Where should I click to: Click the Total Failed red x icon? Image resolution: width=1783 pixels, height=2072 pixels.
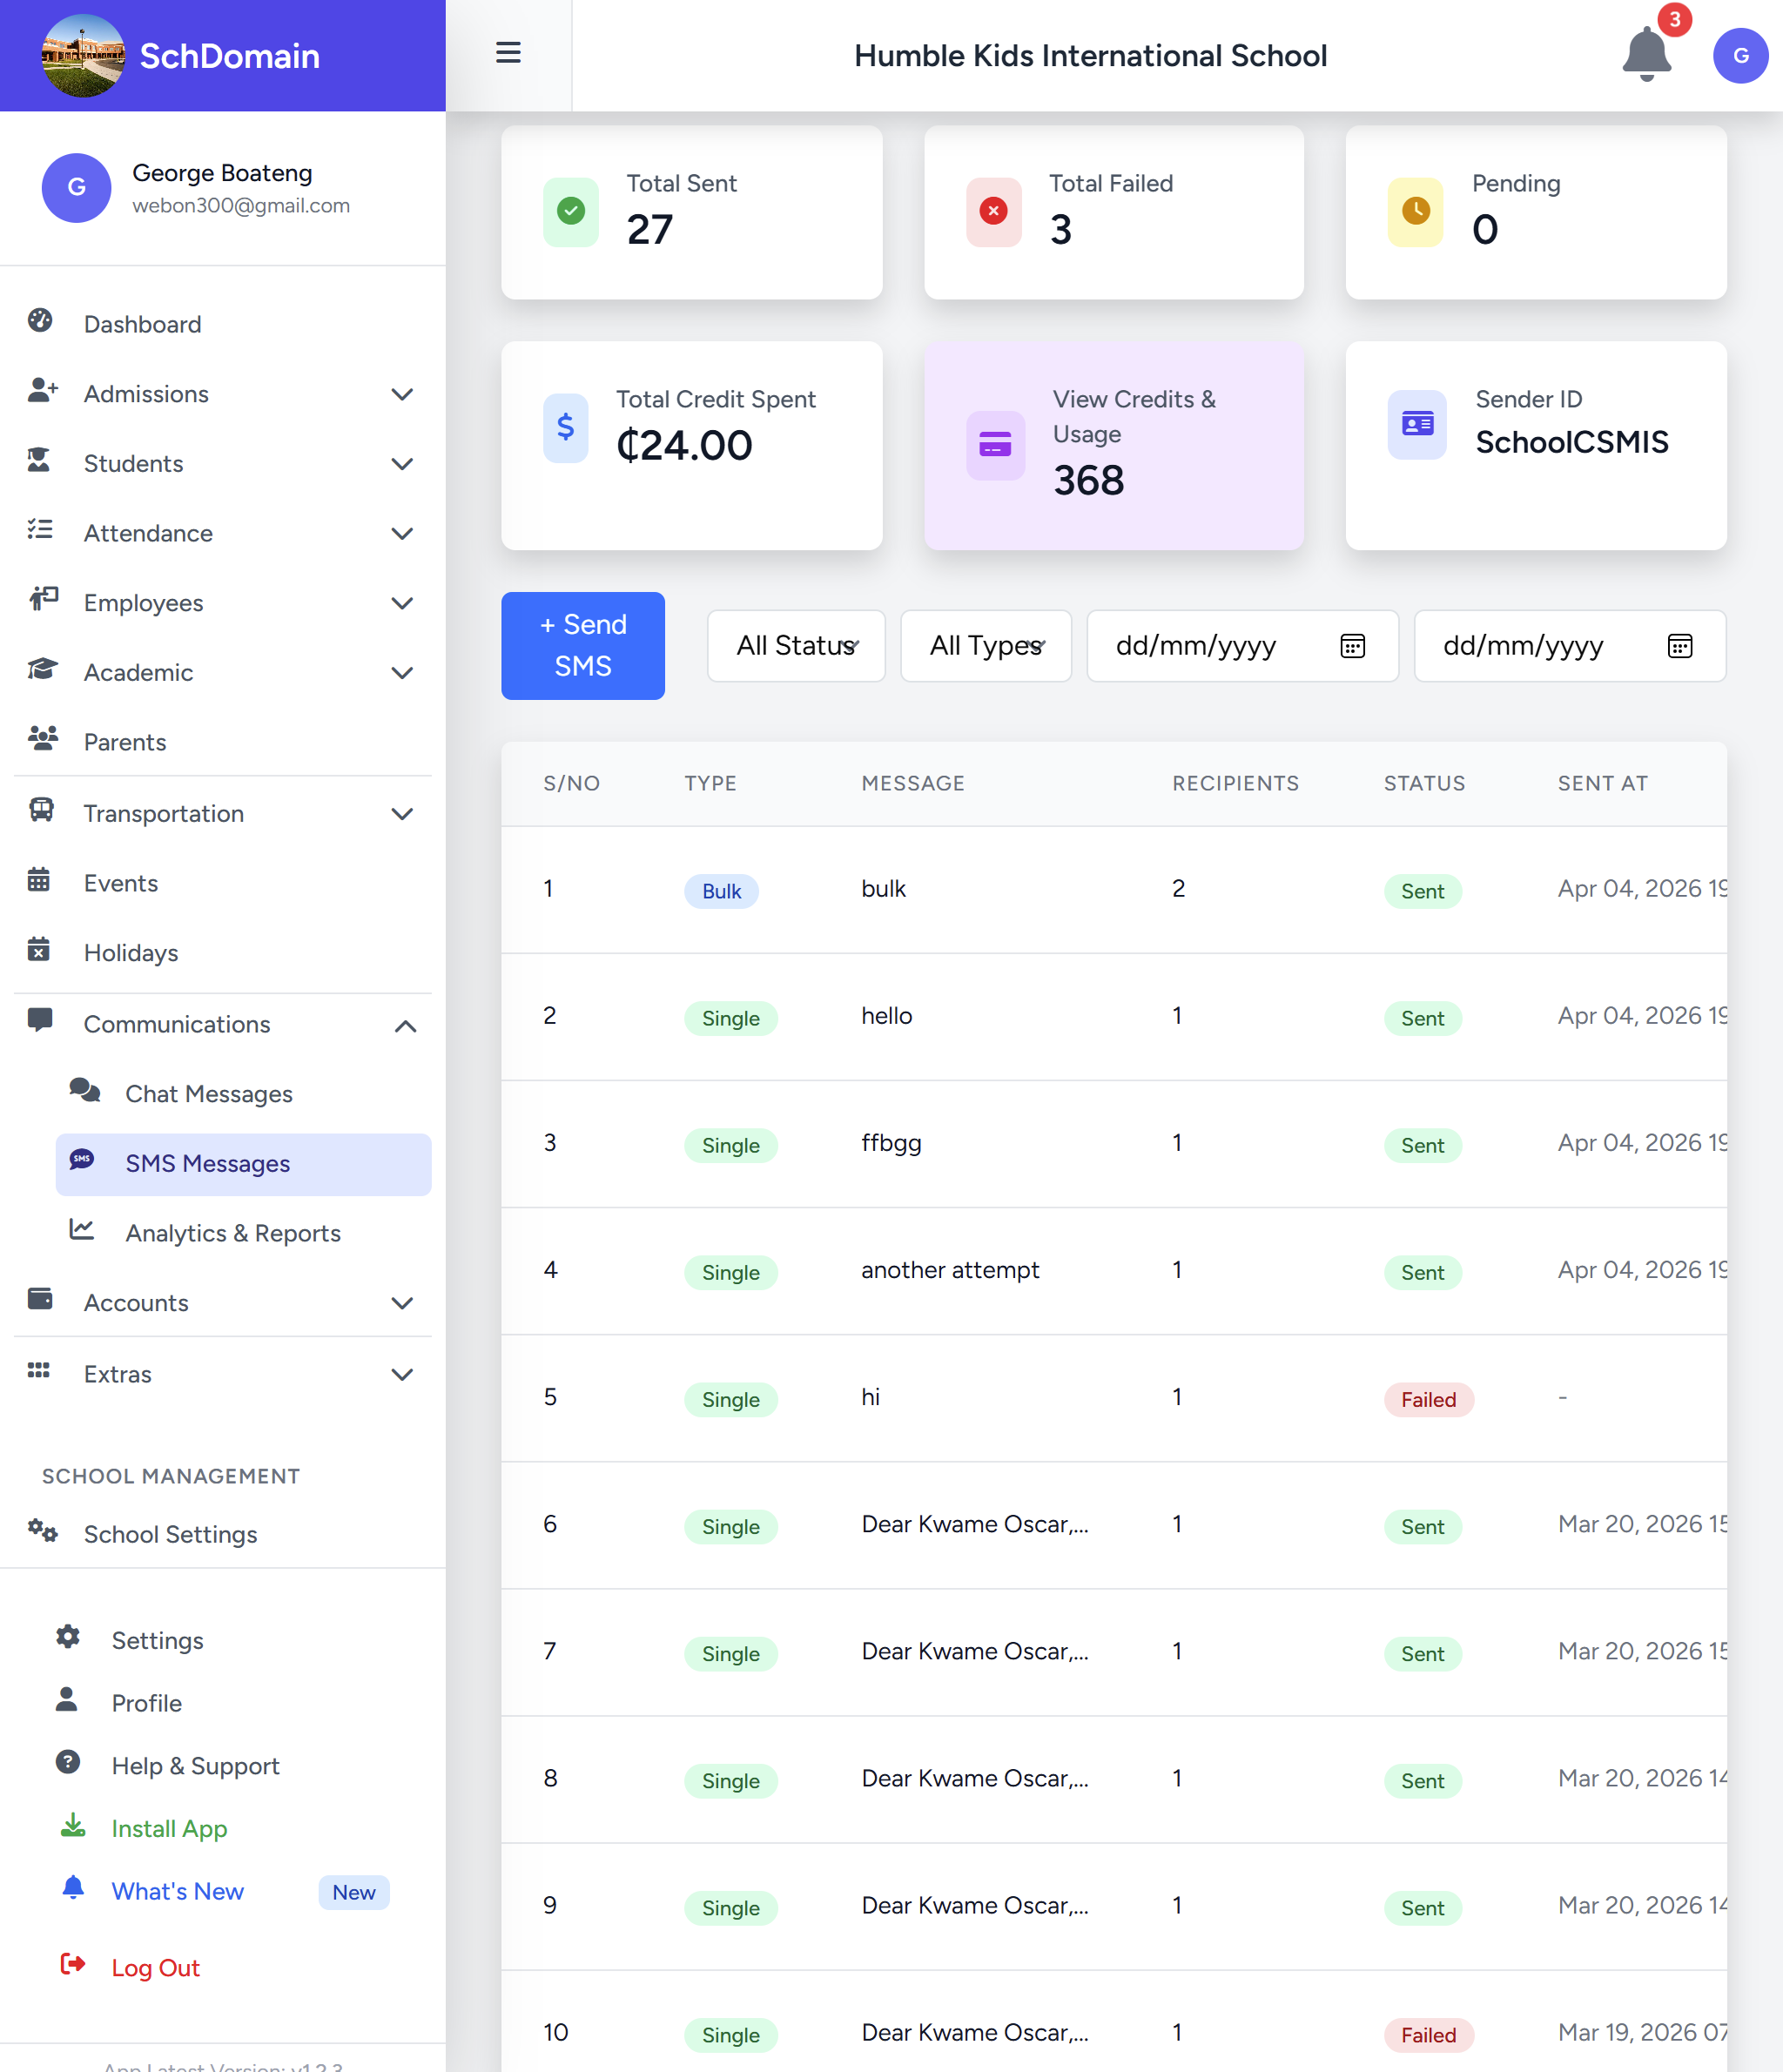(x=993, y=211)
